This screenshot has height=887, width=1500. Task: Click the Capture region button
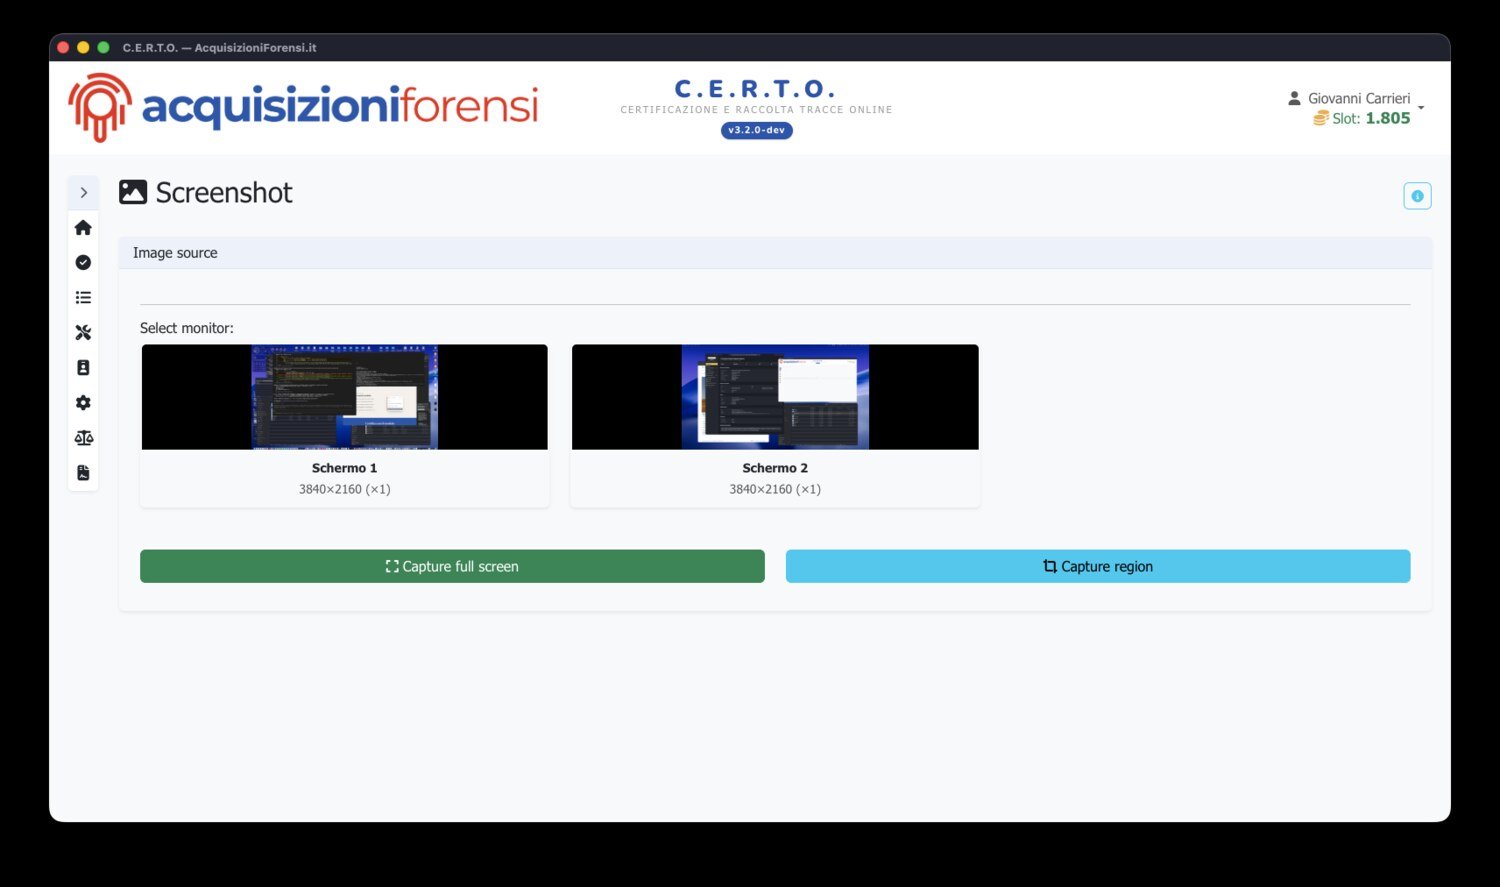pyautogui.click(x=1098, y=566)
